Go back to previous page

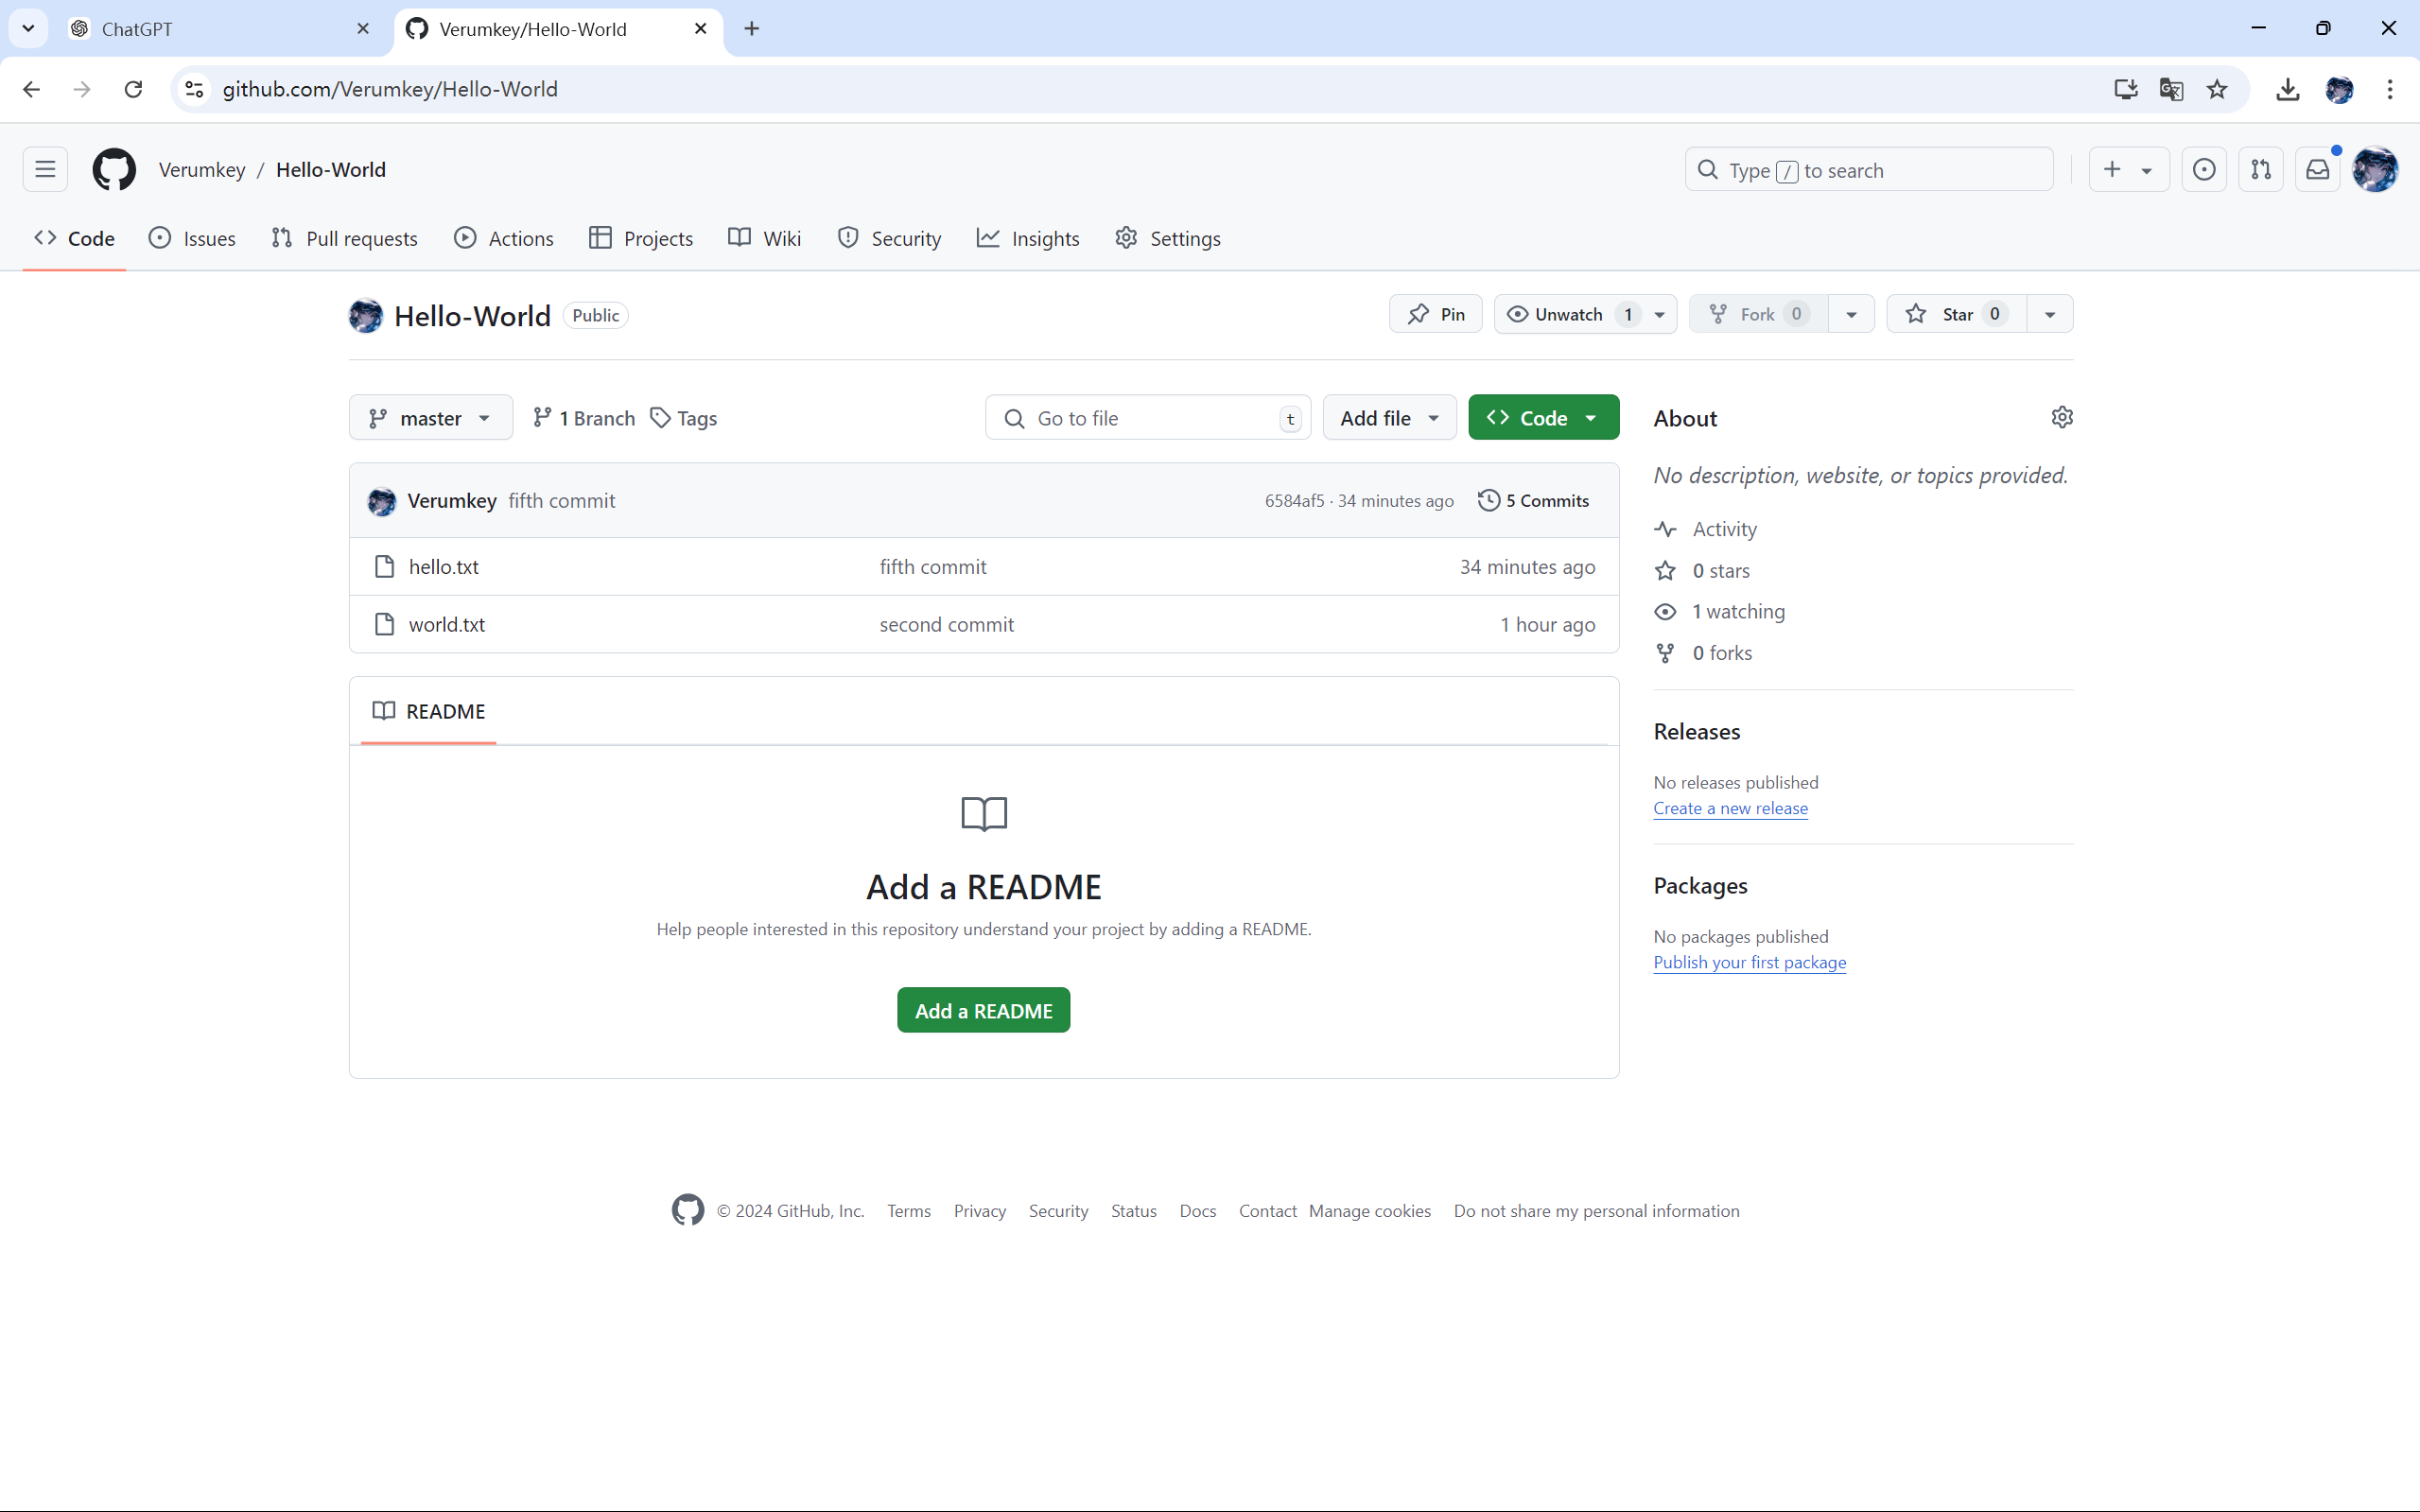click(32, 89)
